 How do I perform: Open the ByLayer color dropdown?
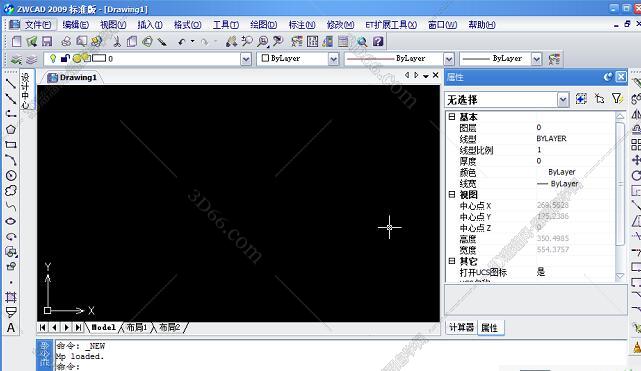pyautogui.click(x=334, y=59)
